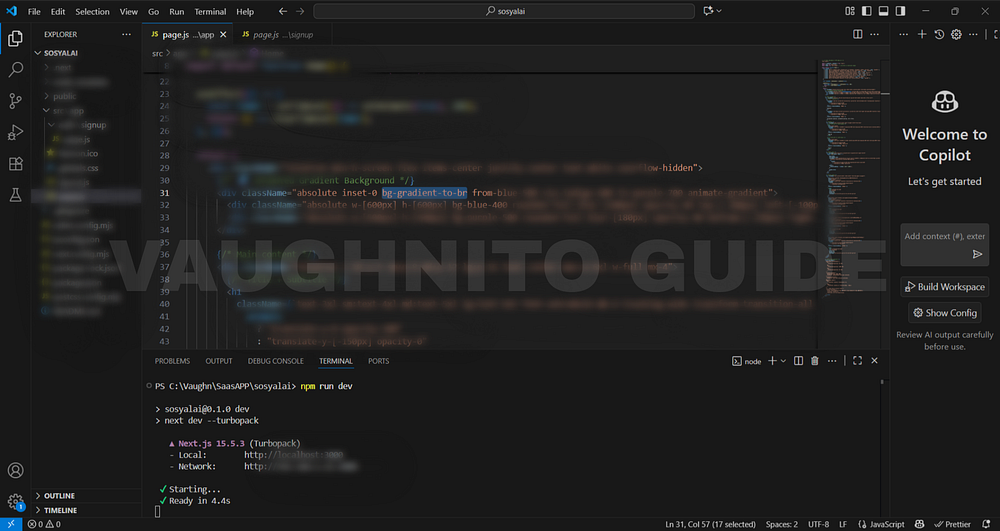Expand the public folder
The height and width of the screenshot is (531, 1000).
pyautogui.click(x=64, y=96)
